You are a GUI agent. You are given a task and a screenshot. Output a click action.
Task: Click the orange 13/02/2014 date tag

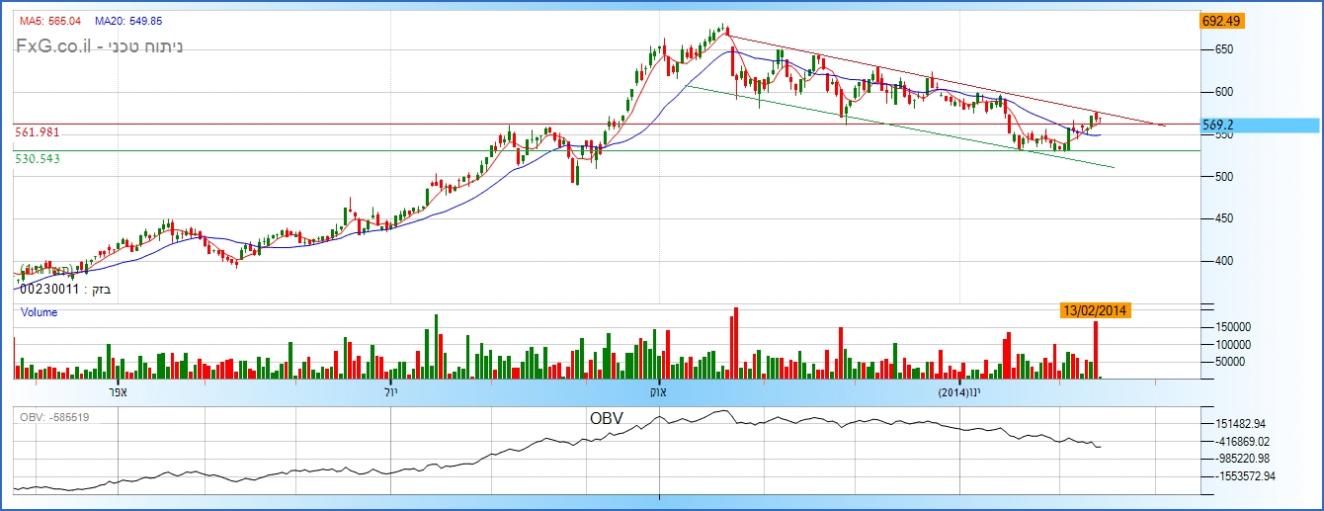tap(1096, 311)
